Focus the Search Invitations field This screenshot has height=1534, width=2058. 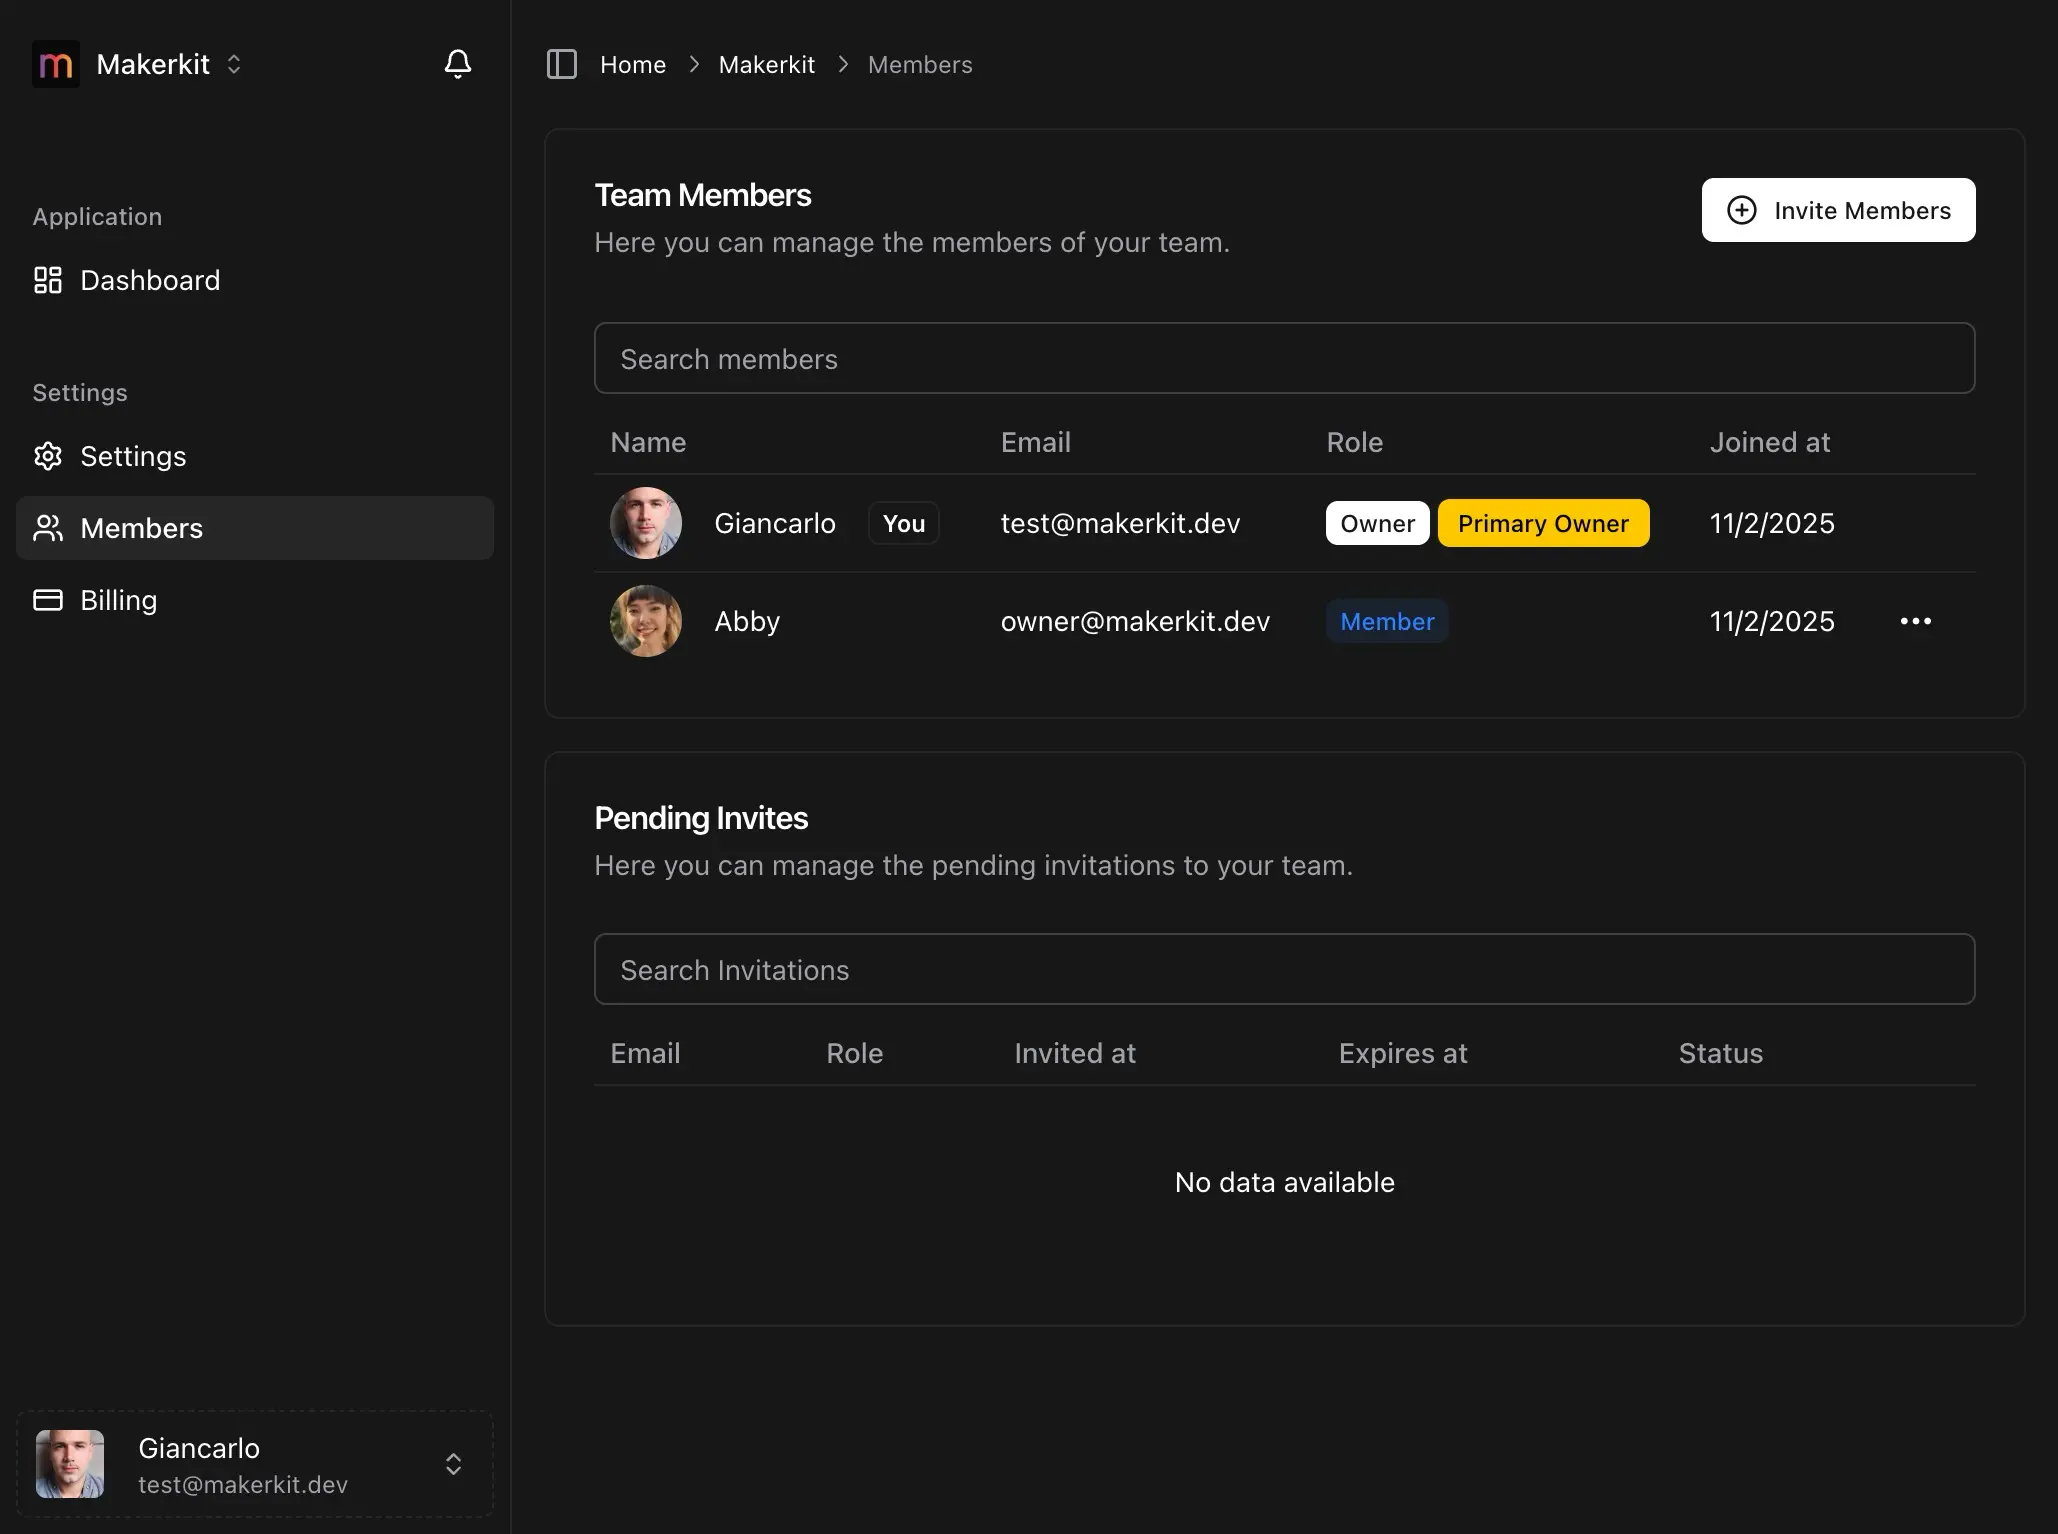click(1284, 969)
